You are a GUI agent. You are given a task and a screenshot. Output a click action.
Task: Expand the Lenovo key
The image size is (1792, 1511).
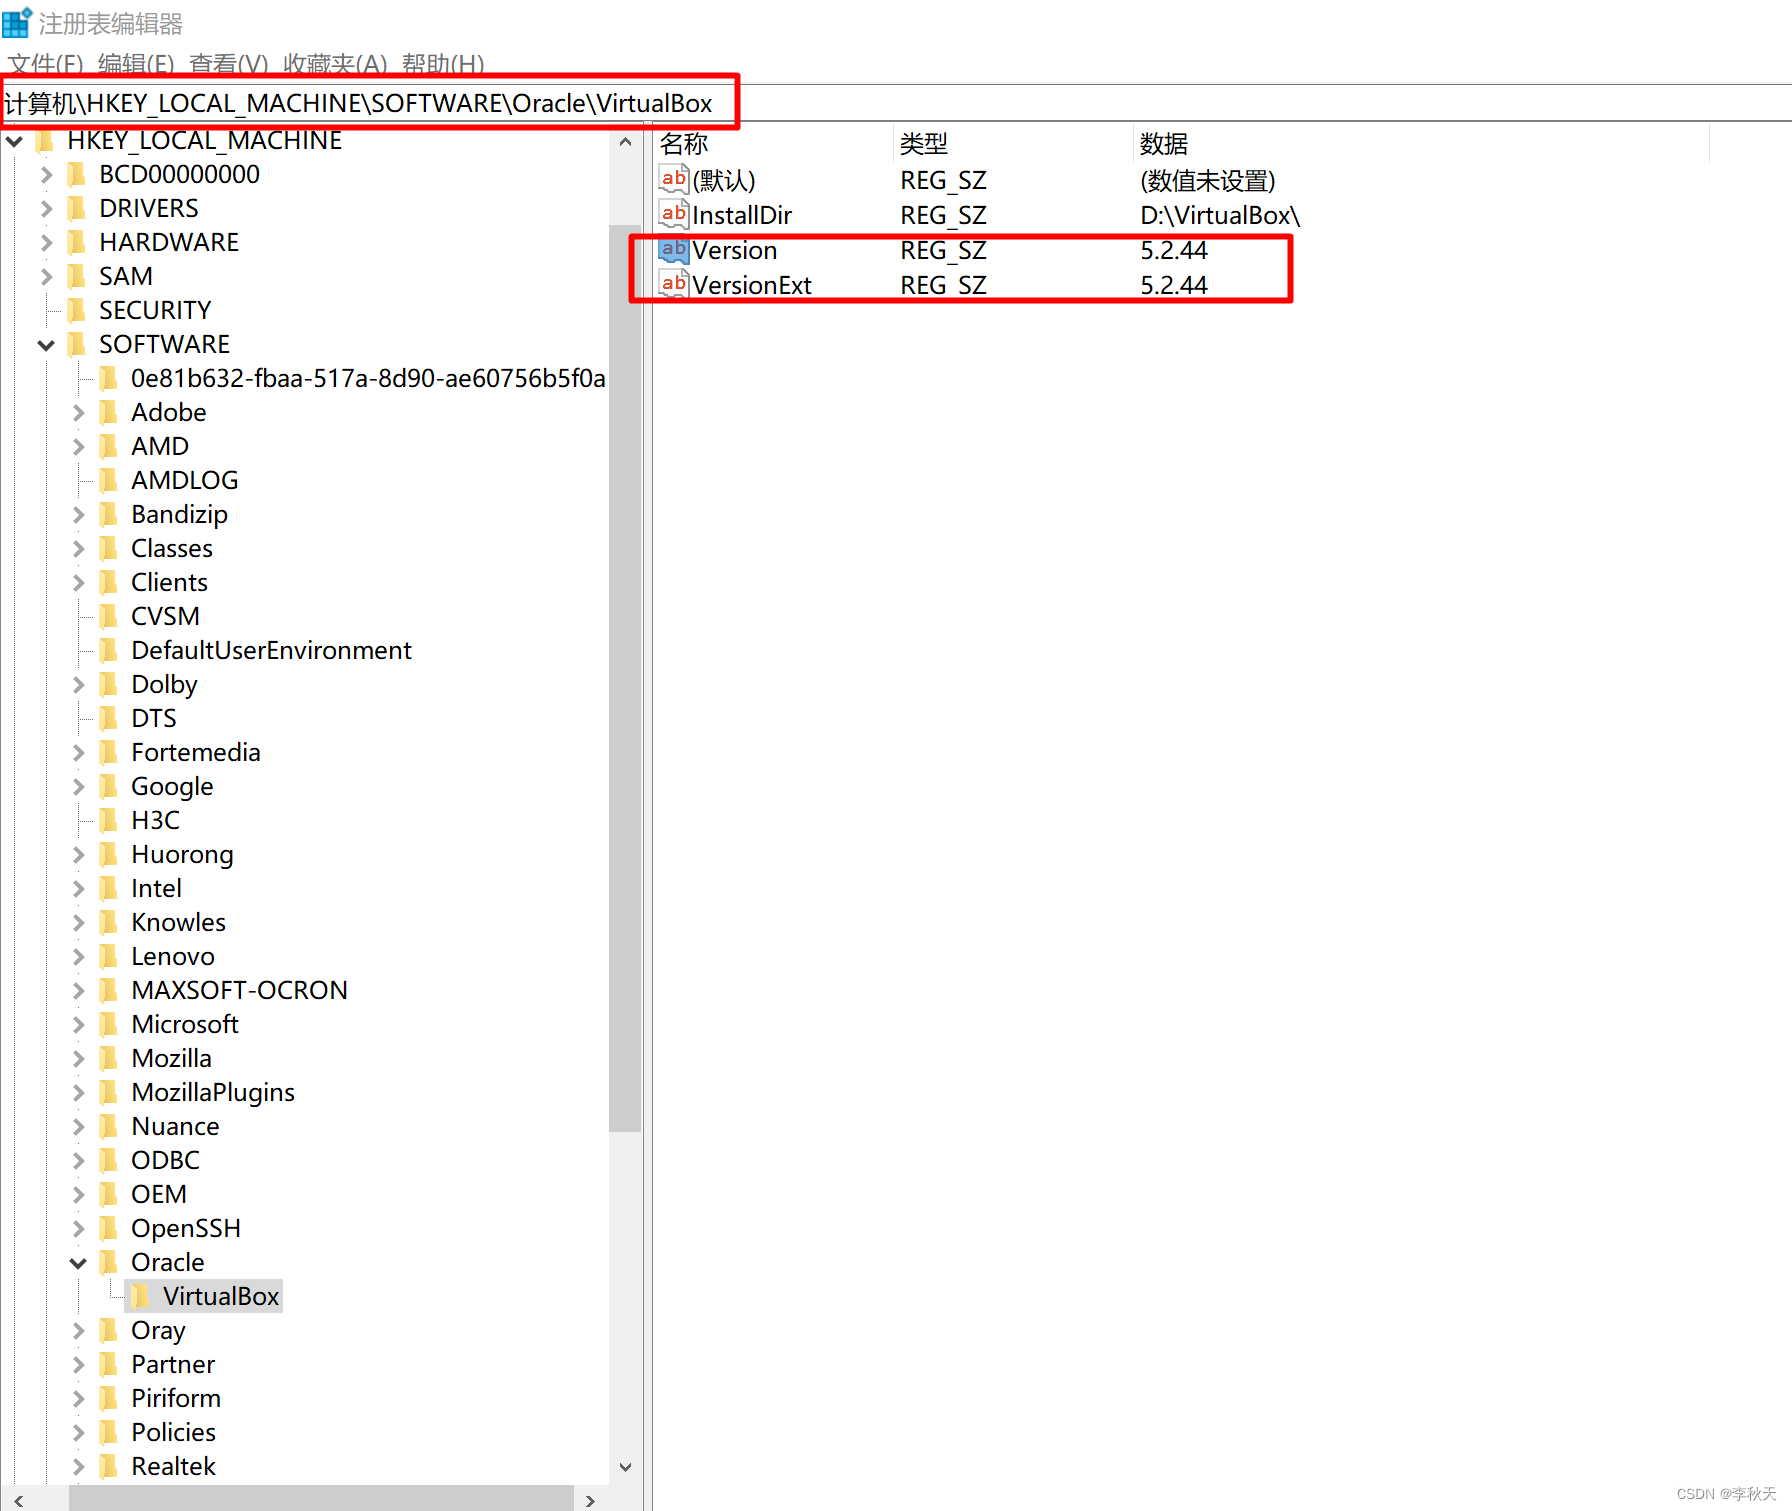(x=78, y=957)
